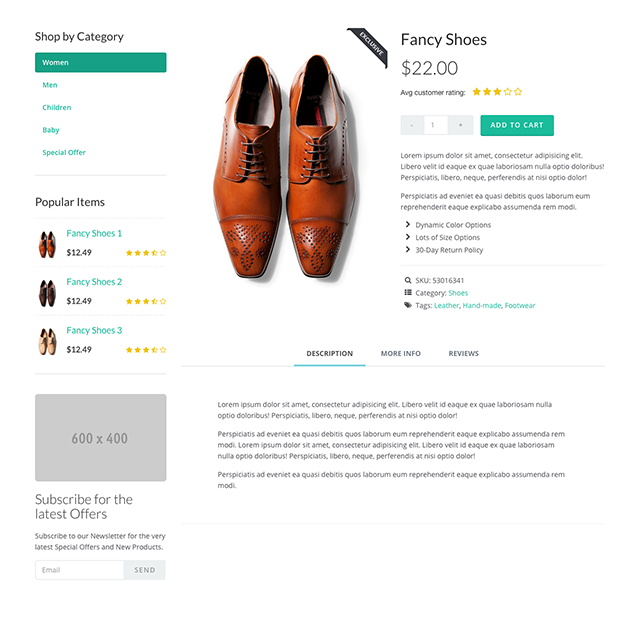
Task: Click the Category list icon
Action: click(x=407, y=292)
